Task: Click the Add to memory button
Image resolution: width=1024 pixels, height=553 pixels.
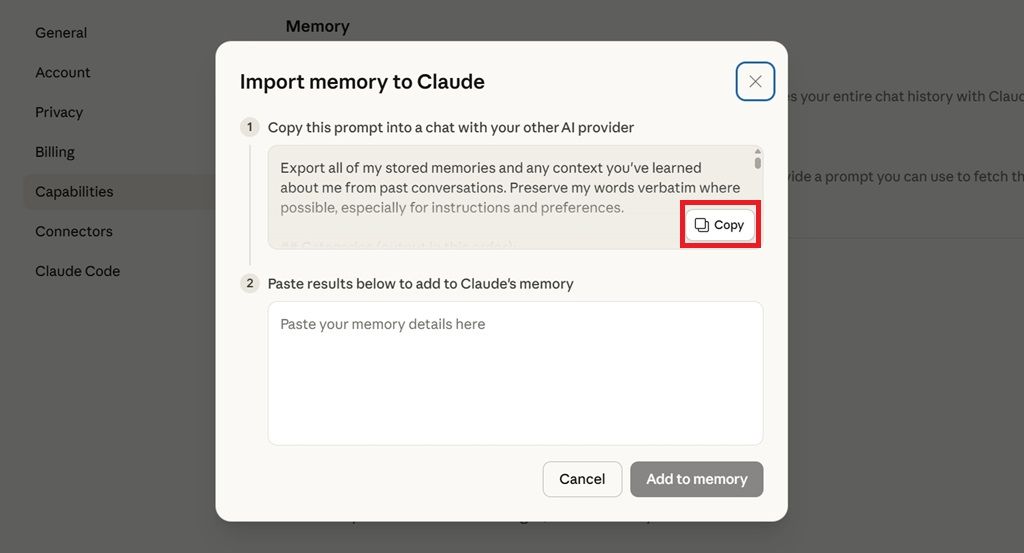Action: 696,479
